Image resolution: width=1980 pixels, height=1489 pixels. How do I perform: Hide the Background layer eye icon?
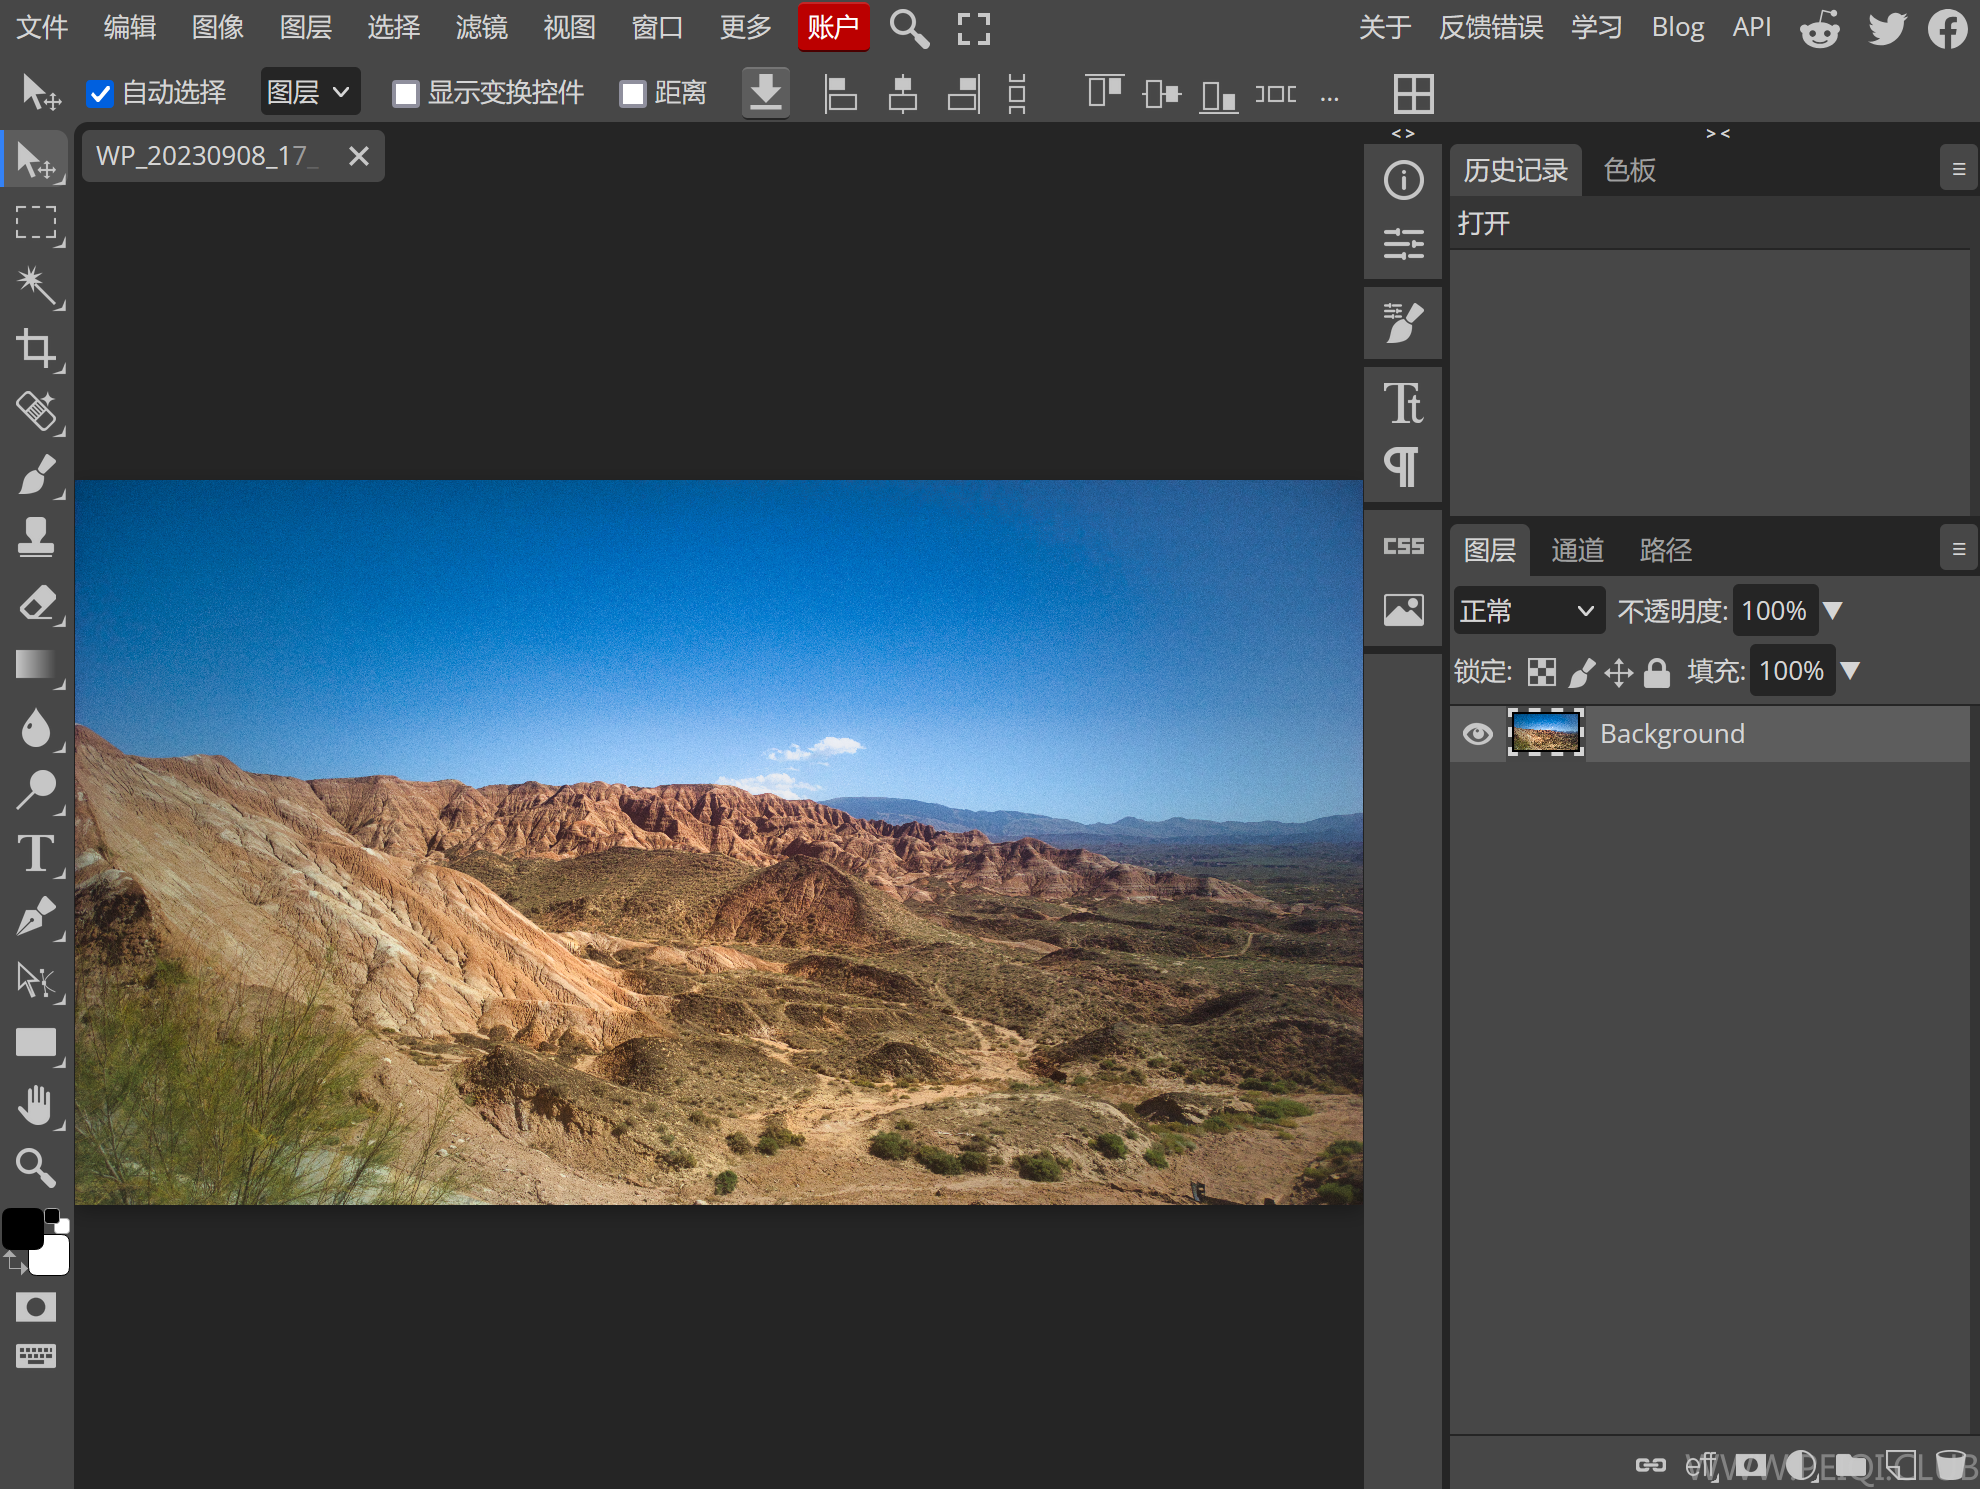[1477, 734]
